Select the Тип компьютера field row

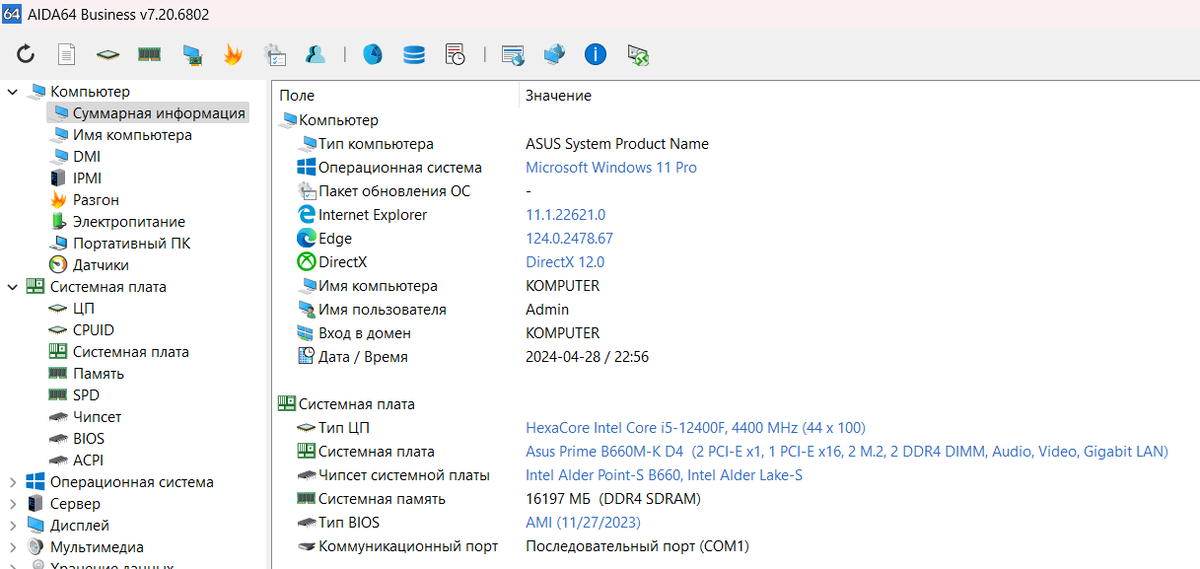pos(375,144)
